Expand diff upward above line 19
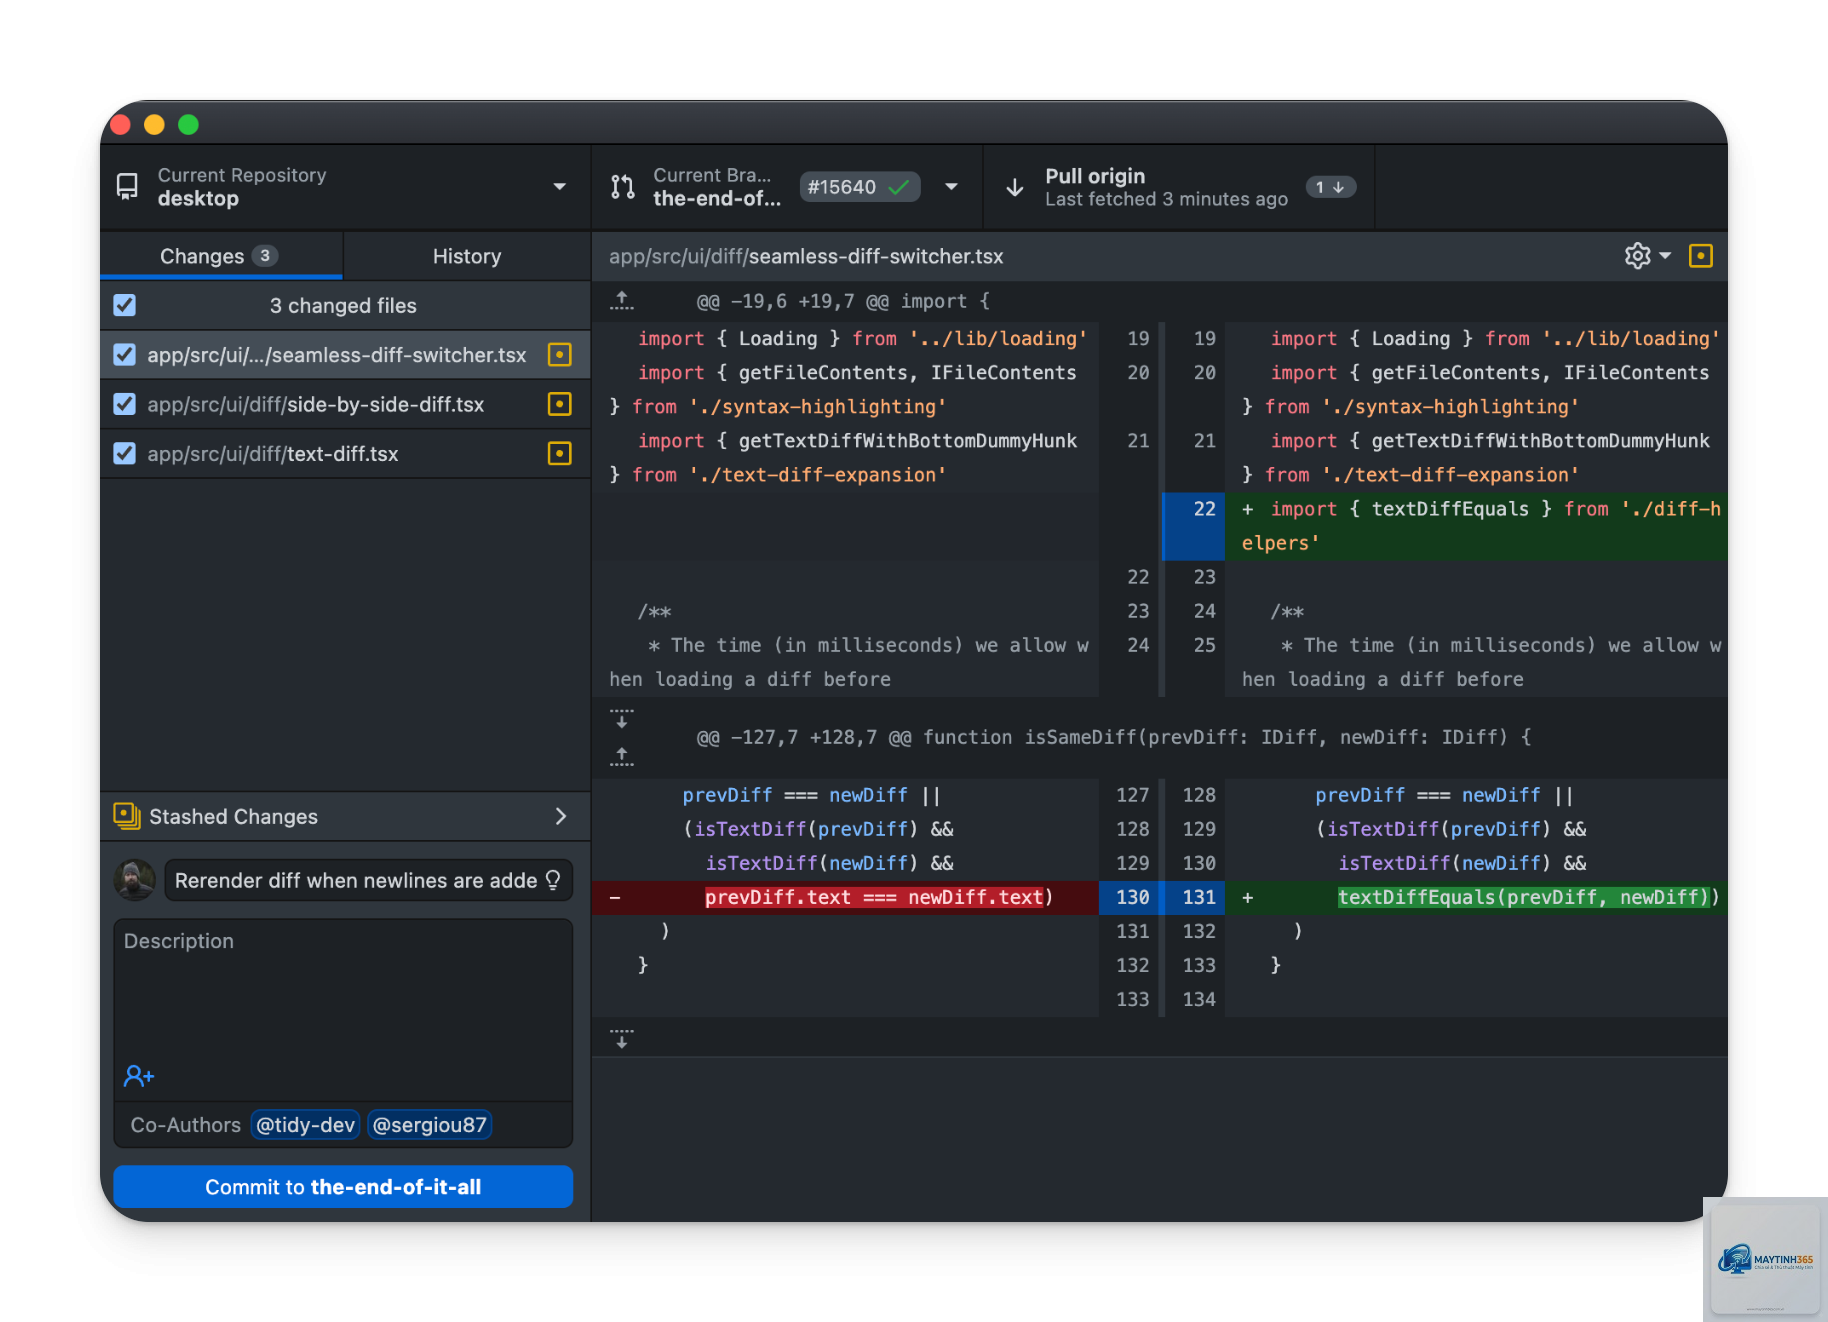Screen dimensions: 1828x1322 622,300
